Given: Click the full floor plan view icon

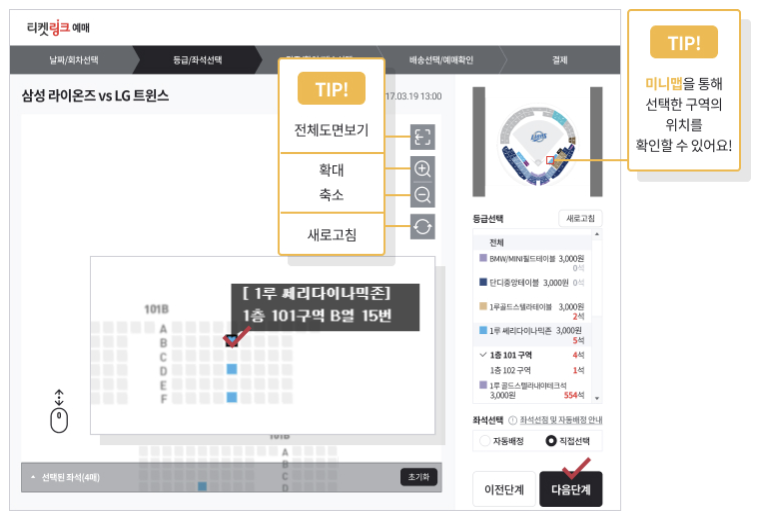Looking at the screenshot, I should (x=423, y=137).
